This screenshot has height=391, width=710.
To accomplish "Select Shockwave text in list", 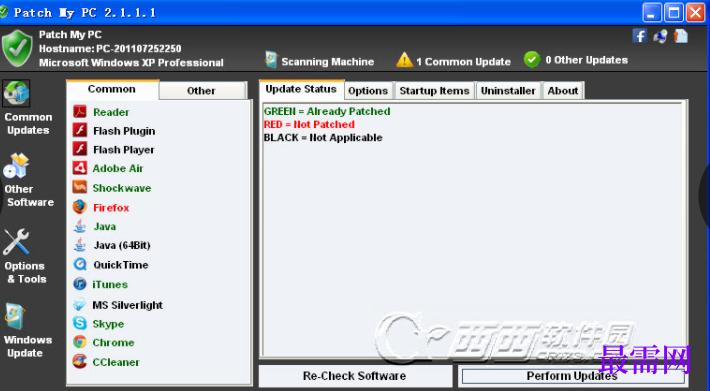I will click(122, 188).
